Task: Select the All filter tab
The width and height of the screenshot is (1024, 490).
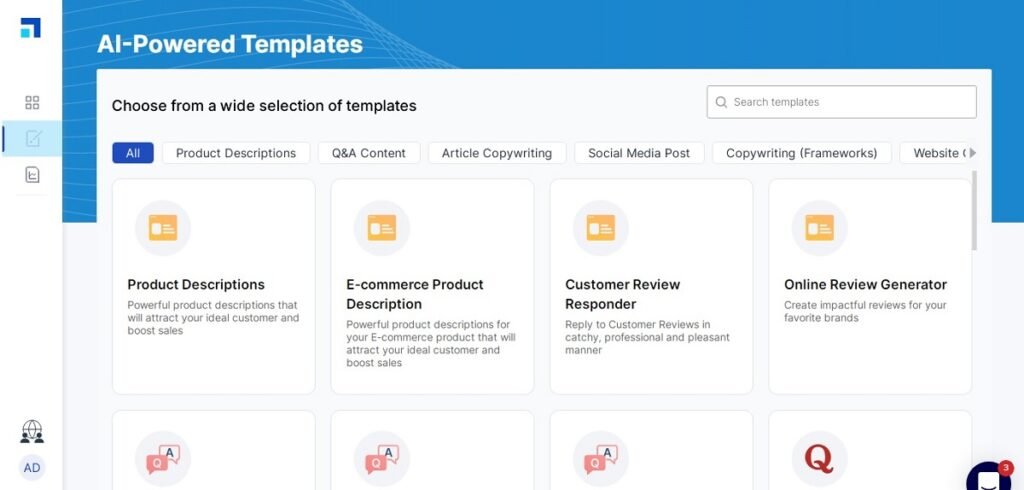Action: [x=133, y=153]
